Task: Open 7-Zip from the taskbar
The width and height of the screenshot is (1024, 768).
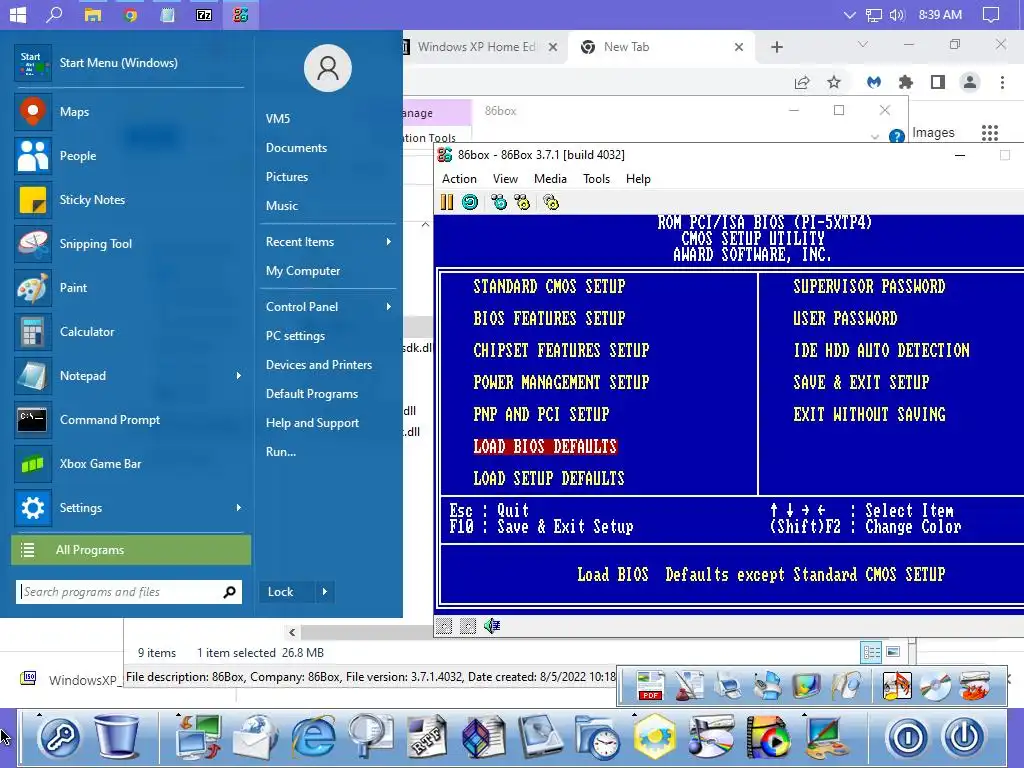Action: click(204, 14)
